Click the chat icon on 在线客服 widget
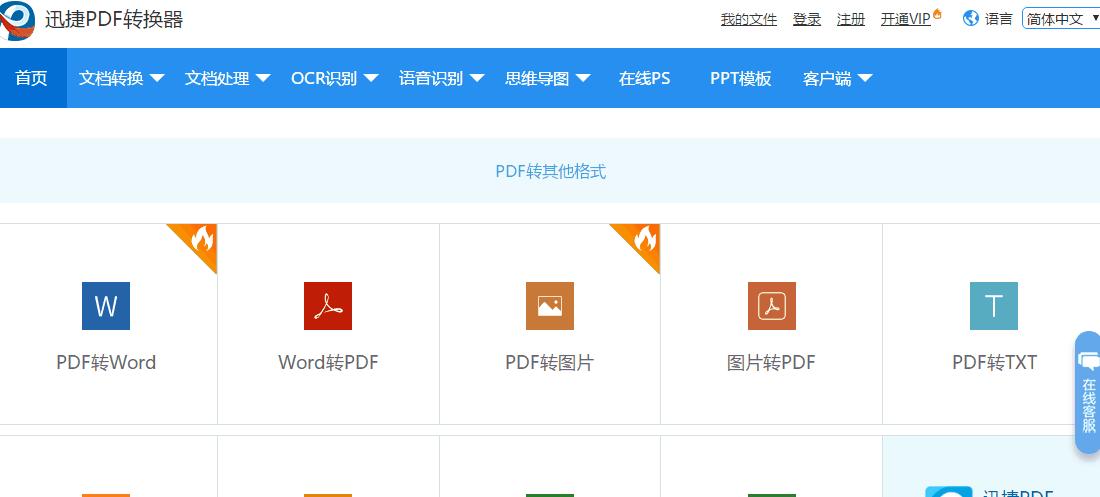The width and height of the screenshot is (1100, 497). (1089, 361)
